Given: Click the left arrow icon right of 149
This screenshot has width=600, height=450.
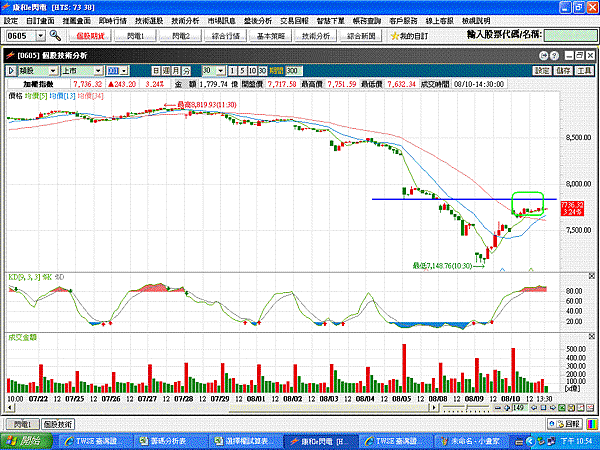Looking at the screenshot, I should [534, 408].
